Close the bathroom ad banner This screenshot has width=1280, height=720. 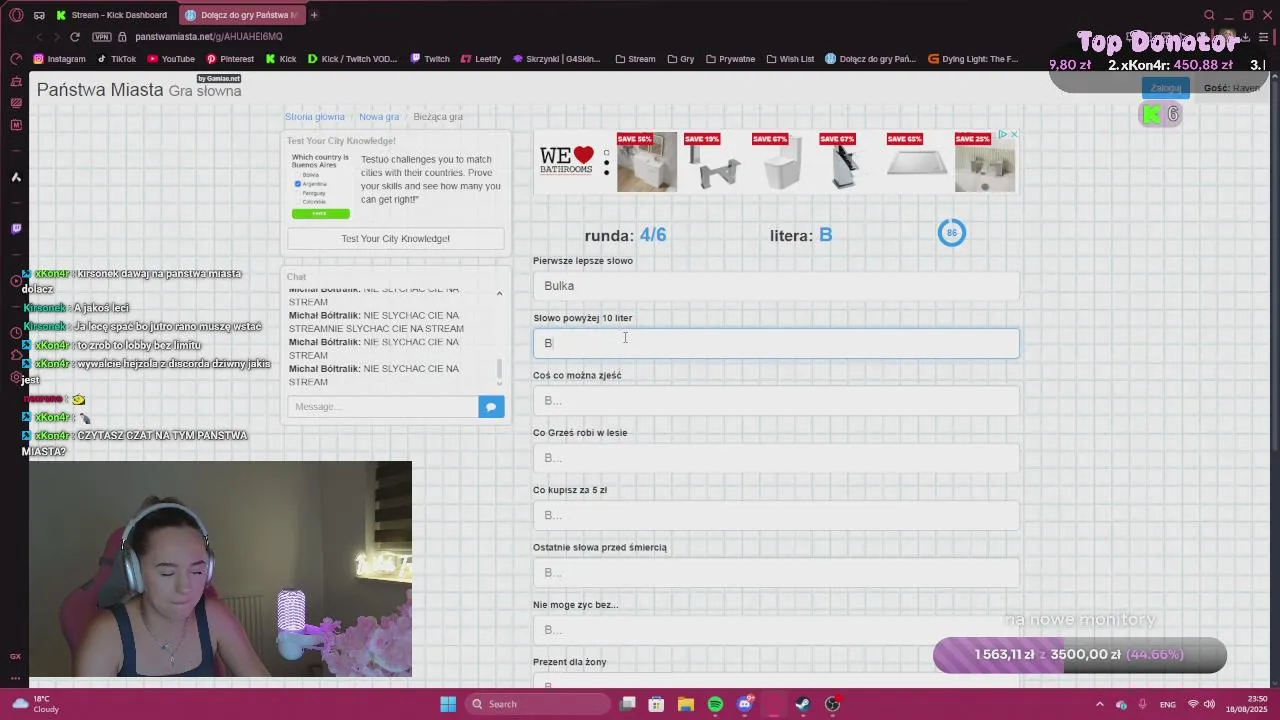[1014, 134]
